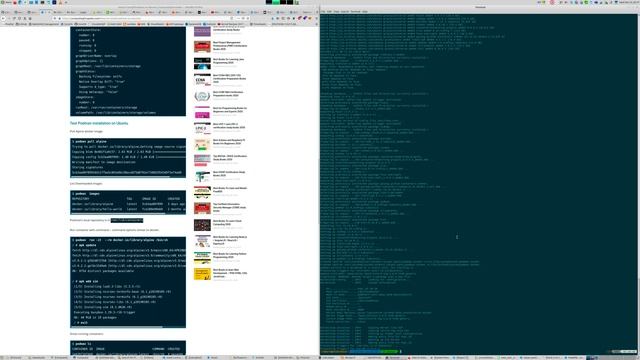The height and width of the screenshot is (360, 640).
Task: Open the Edit menu in the terminal window
Action: [330, 11]
